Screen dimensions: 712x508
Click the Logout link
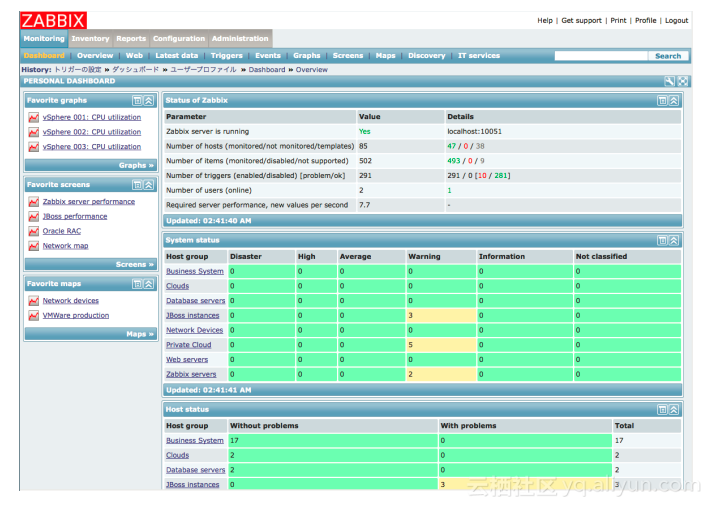[677, 20]
